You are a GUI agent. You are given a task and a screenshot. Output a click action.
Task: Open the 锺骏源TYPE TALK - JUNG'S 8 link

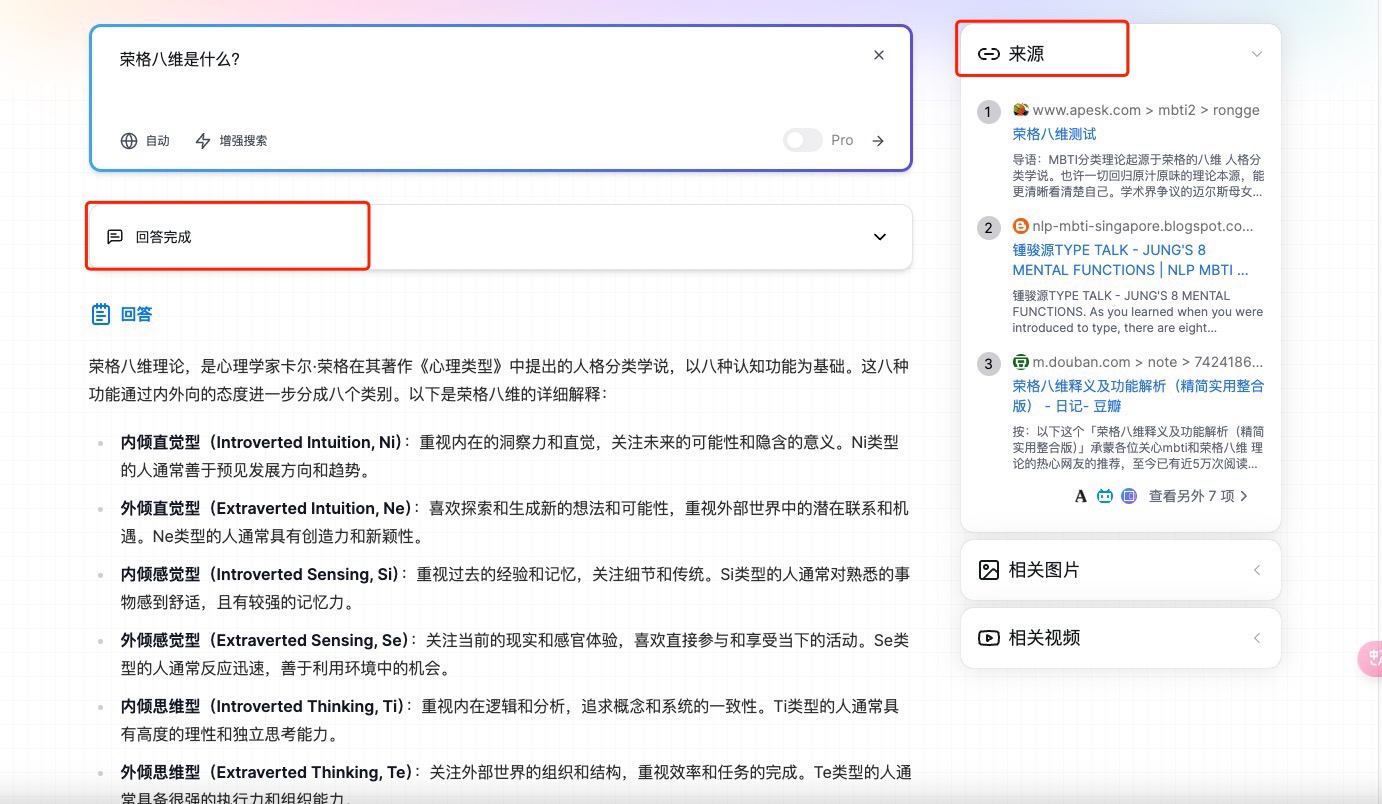click(x=1130, y=260)
